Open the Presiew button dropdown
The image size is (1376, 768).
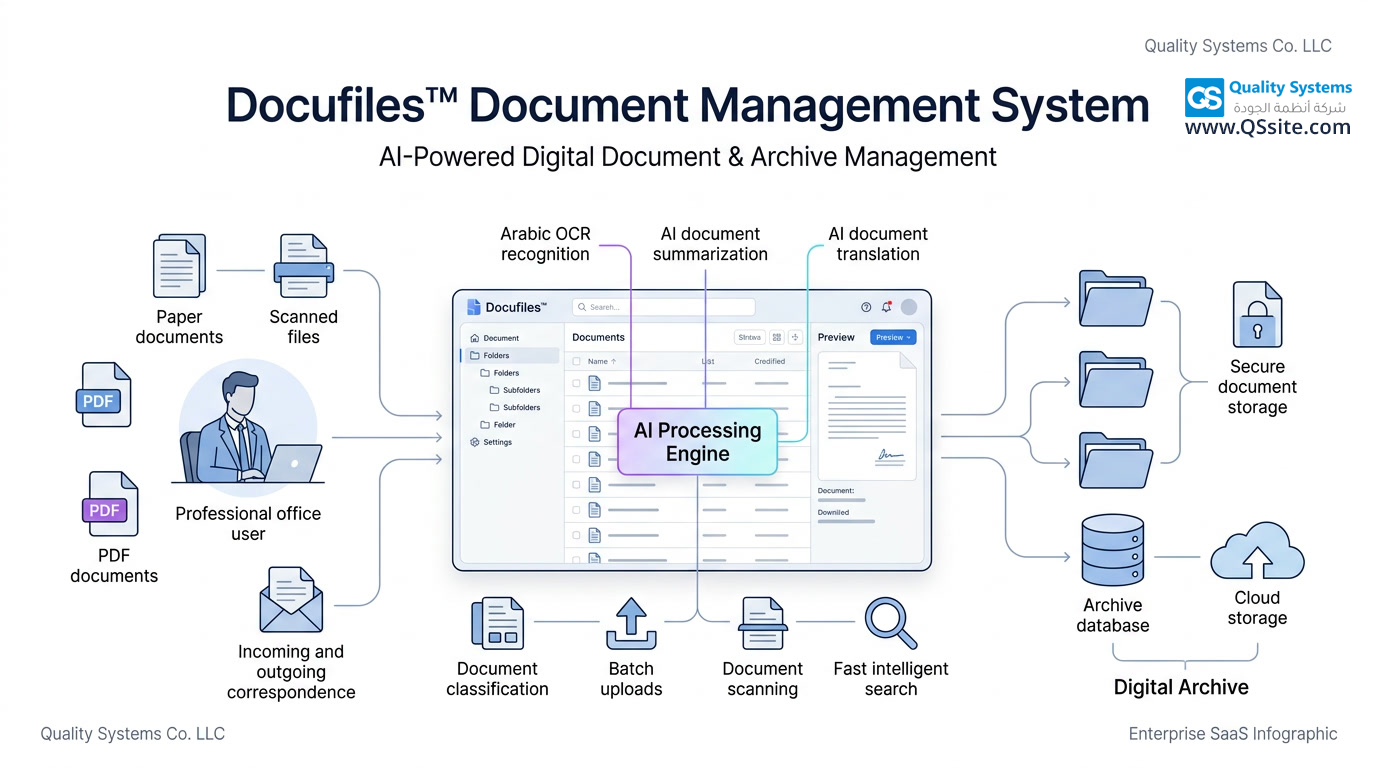893,337
